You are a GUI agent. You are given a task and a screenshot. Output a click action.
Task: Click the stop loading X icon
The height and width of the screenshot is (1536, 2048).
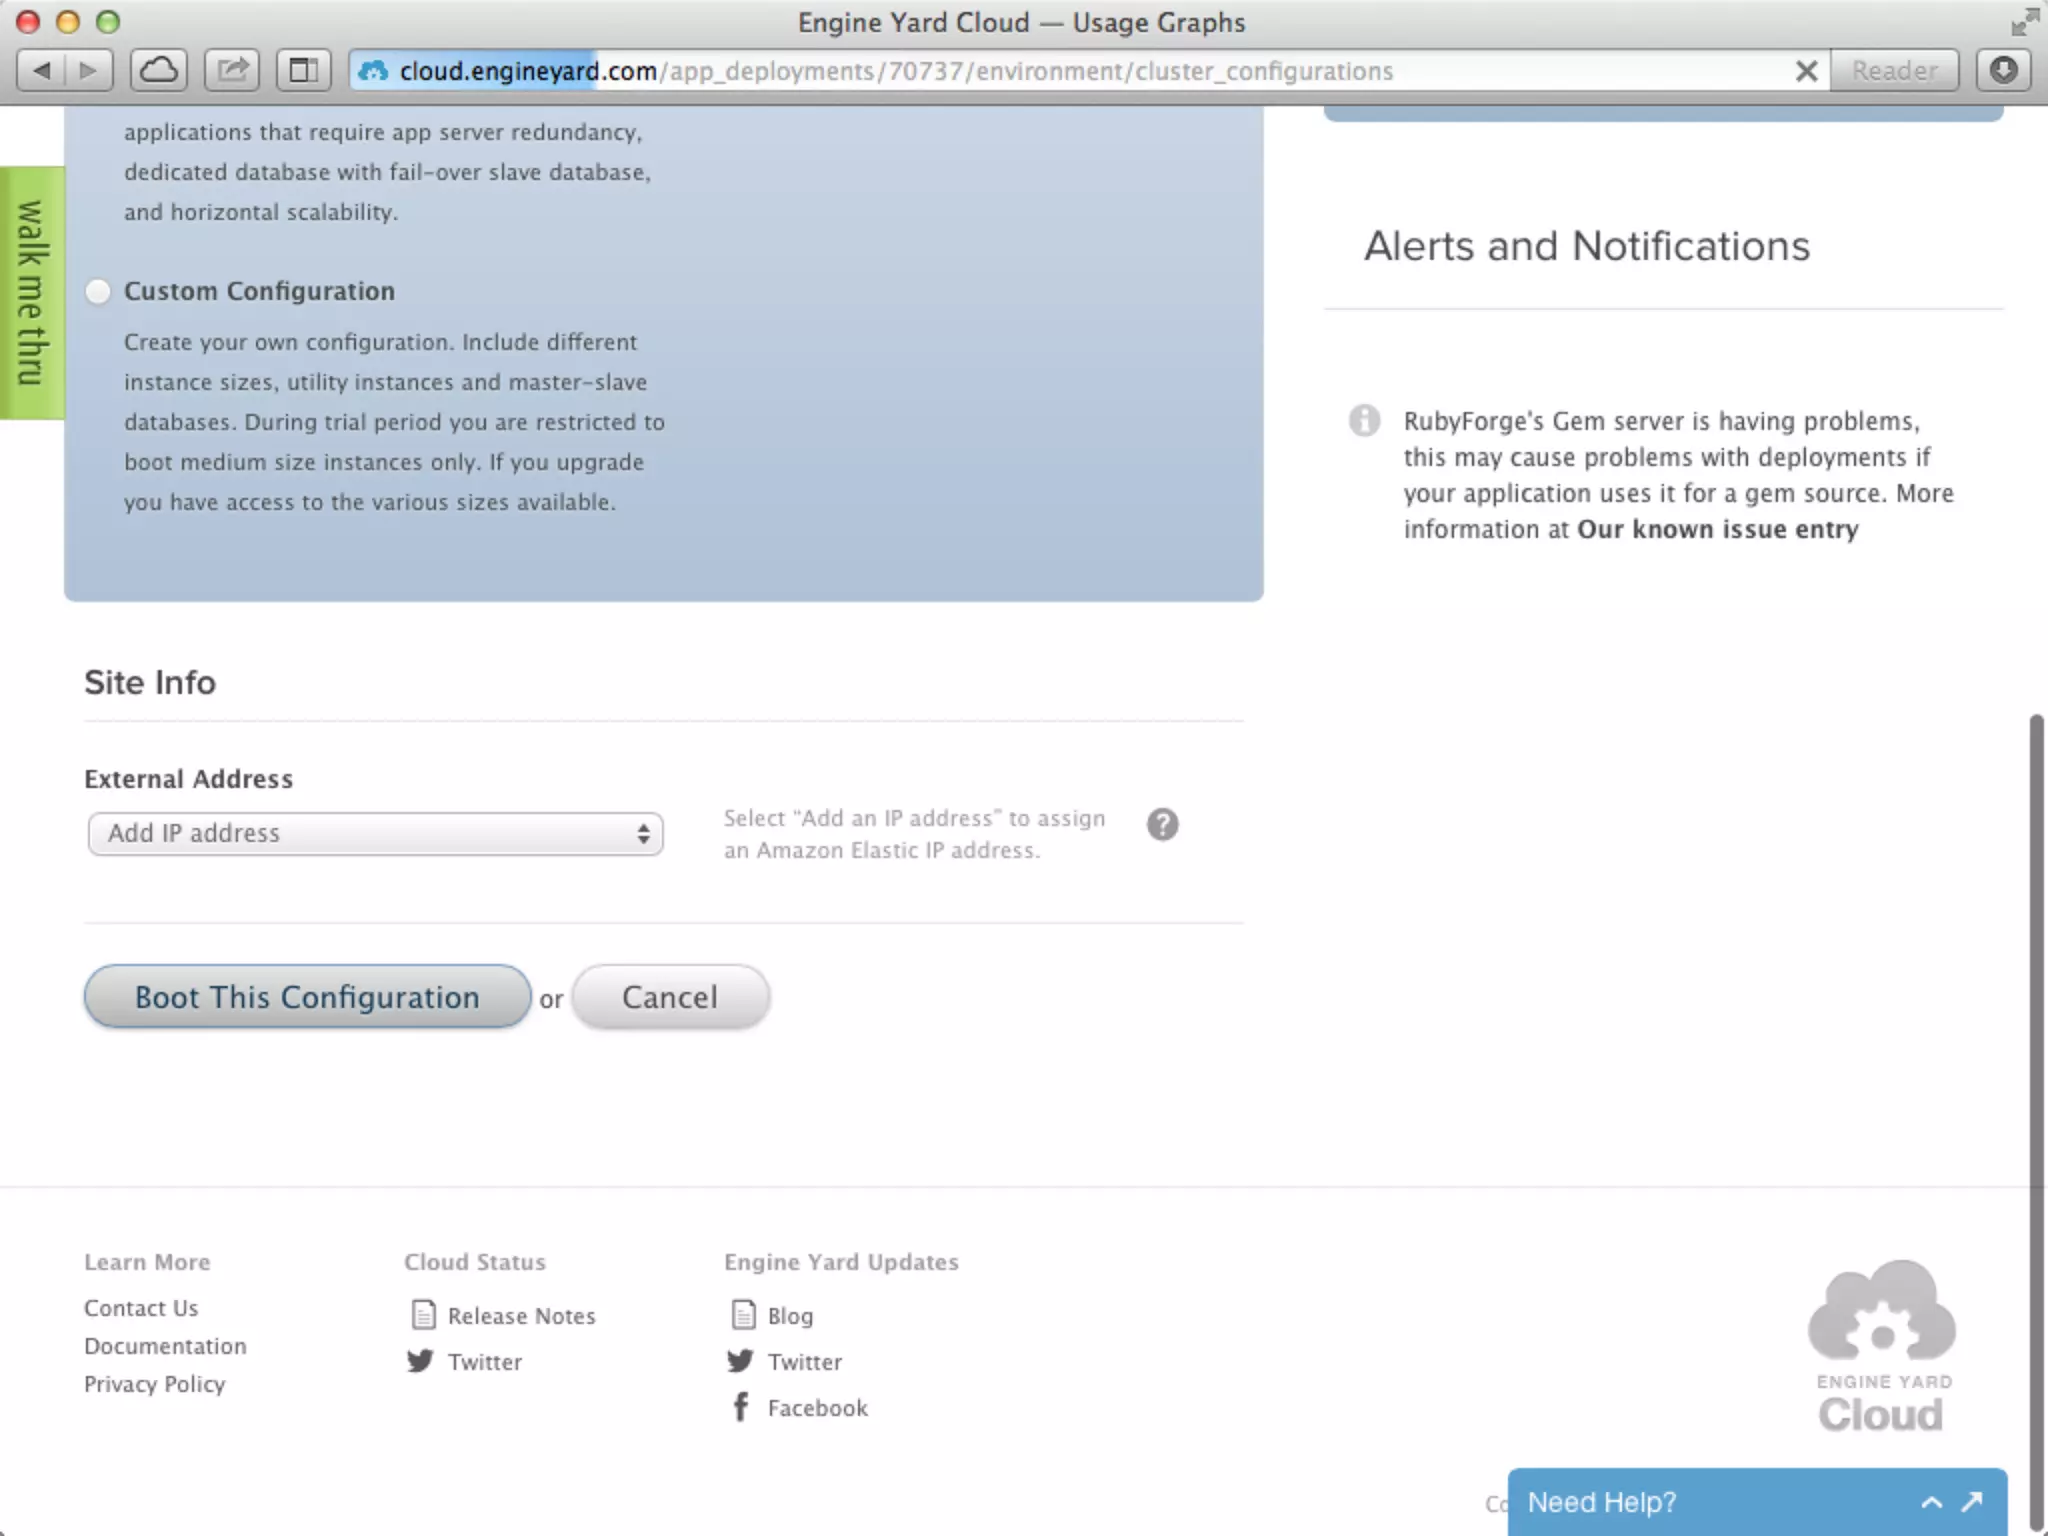pos(1806,71)
